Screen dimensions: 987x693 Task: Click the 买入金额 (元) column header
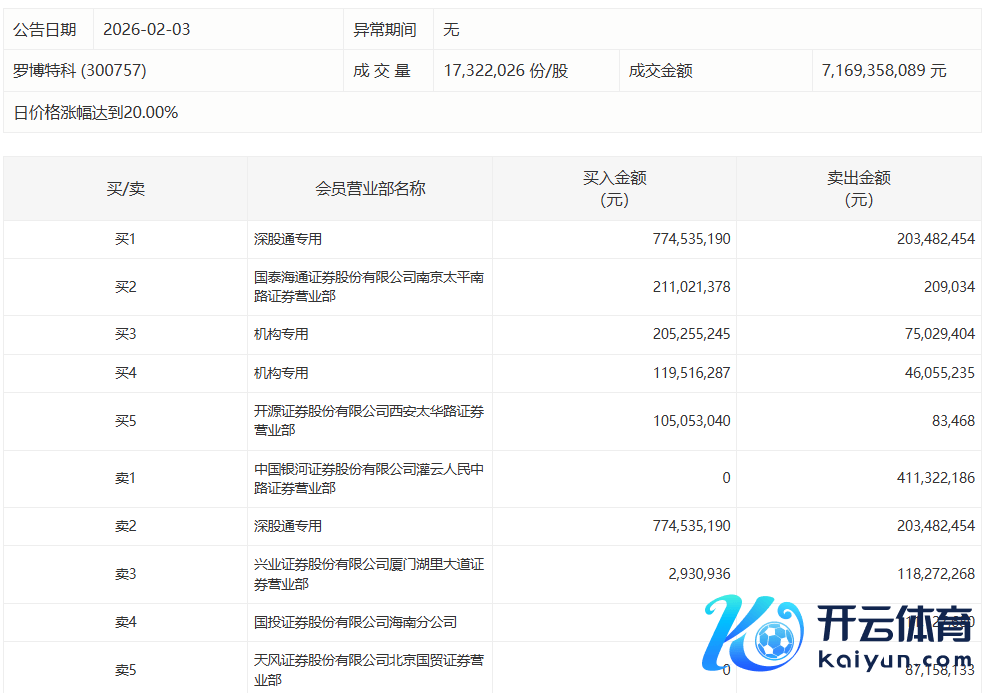[614, 188]
